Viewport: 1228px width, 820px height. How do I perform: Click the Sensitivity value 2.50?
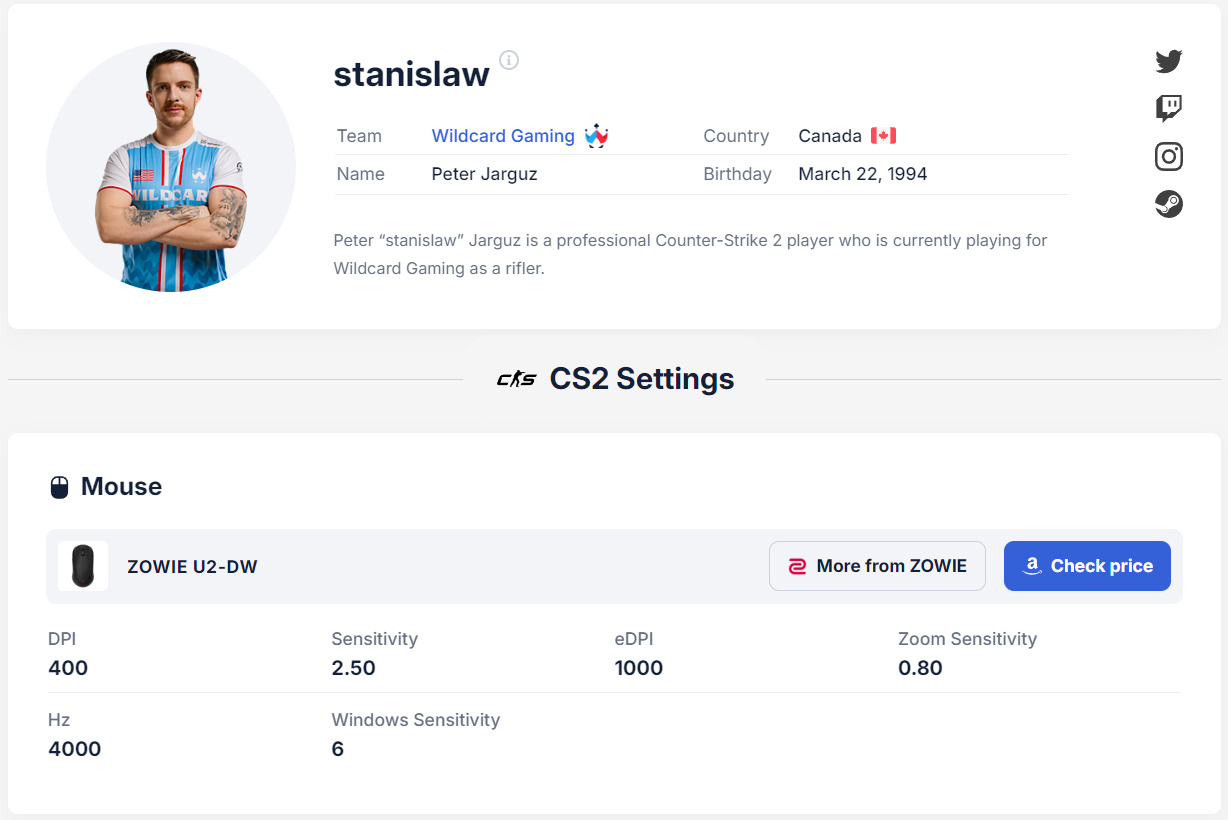353,668
